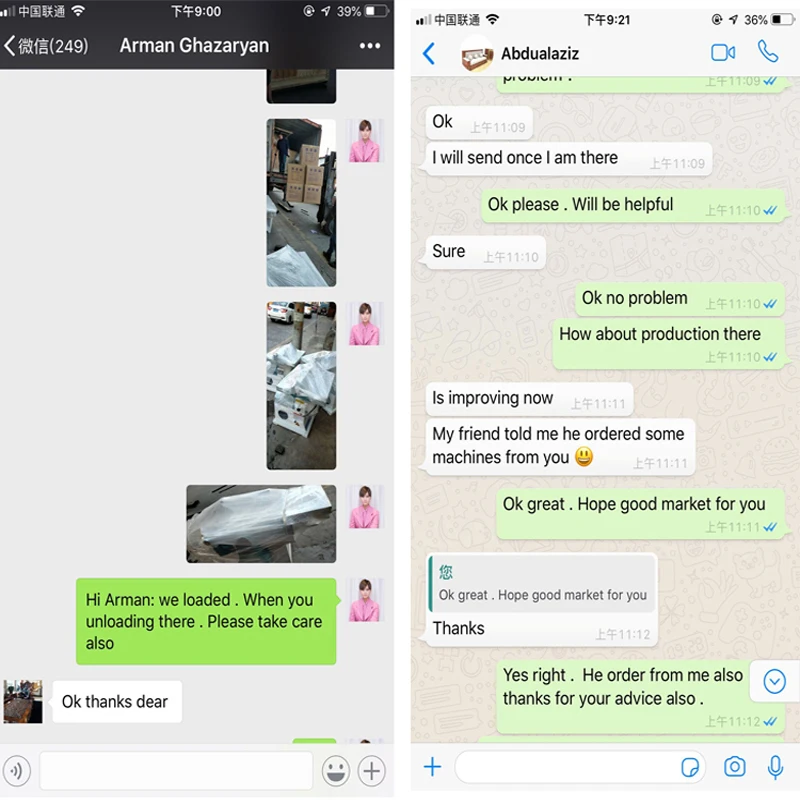800x800 pixels.
Task: Start a voice call with Abdualaziz
Action: click(x=768, y=52)
